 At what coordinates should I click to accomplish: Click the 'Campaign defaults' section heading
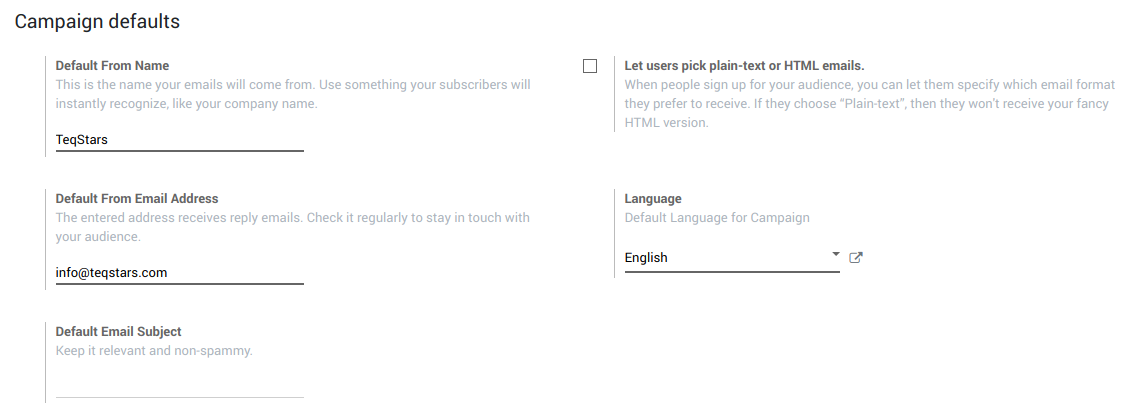coord(97,20)
